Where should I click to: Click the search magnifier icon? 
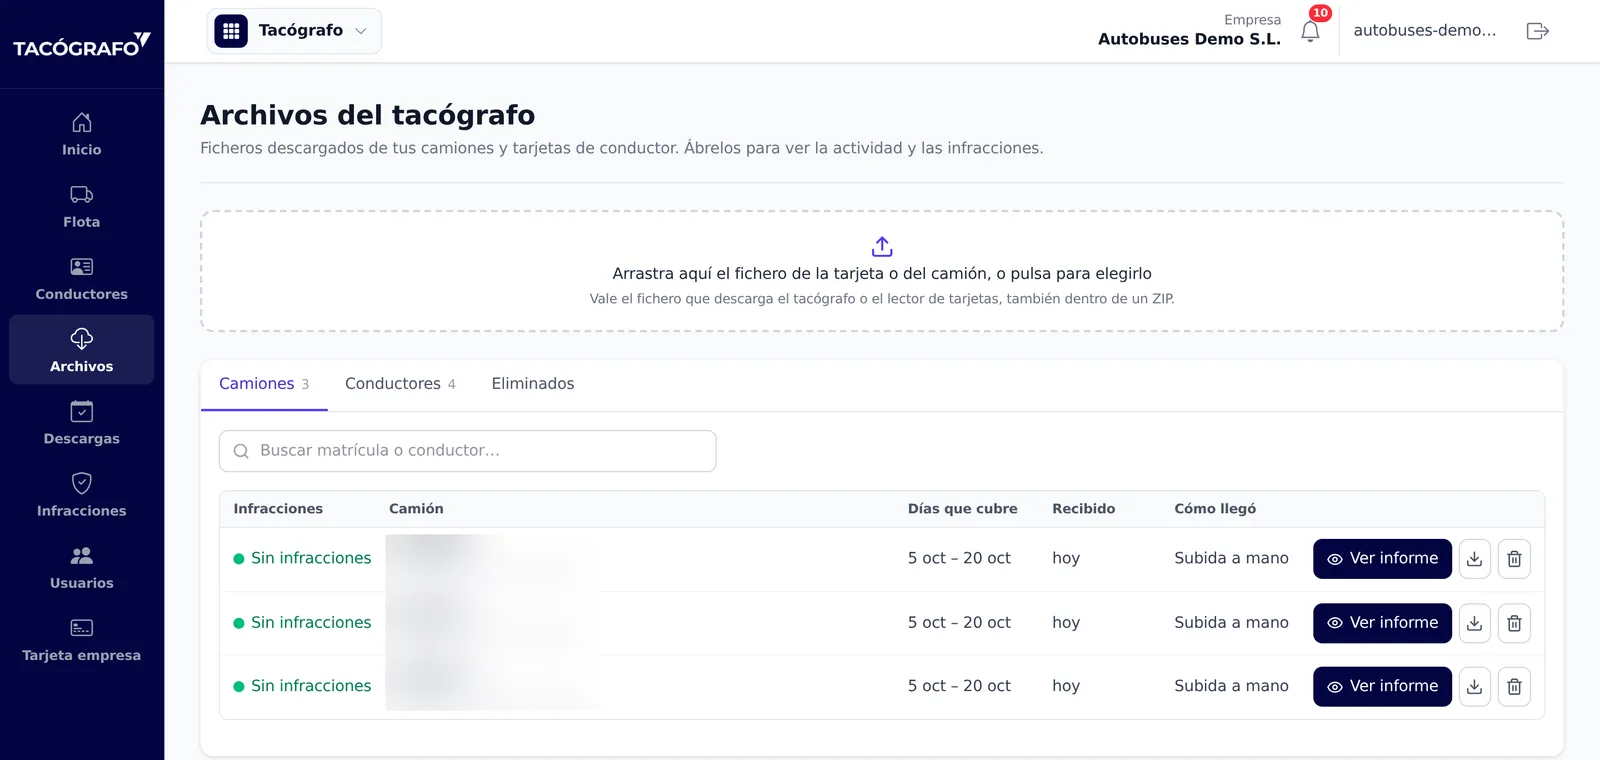pyautogui.click(x=241, y=451)
